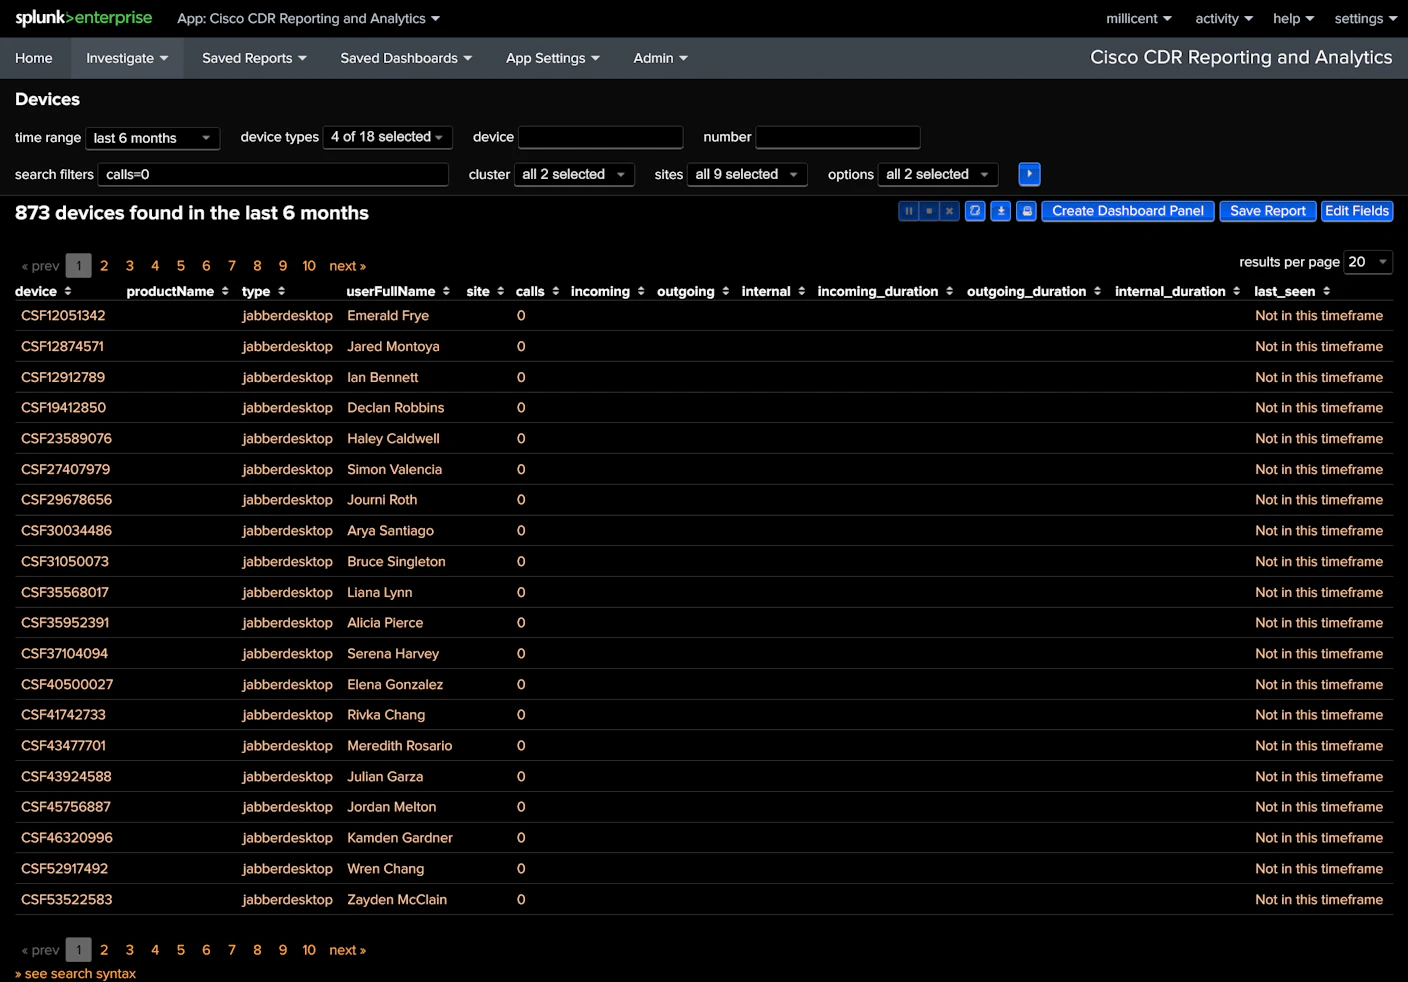Open the App Settings menu
The image size is (1408, 982).
552,58
